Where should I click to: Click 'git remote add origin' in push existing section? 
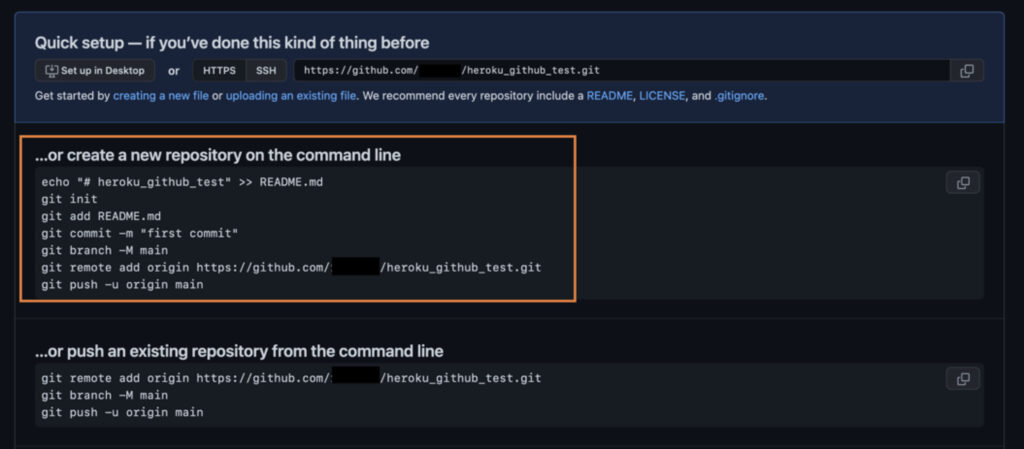coord(291,378)
